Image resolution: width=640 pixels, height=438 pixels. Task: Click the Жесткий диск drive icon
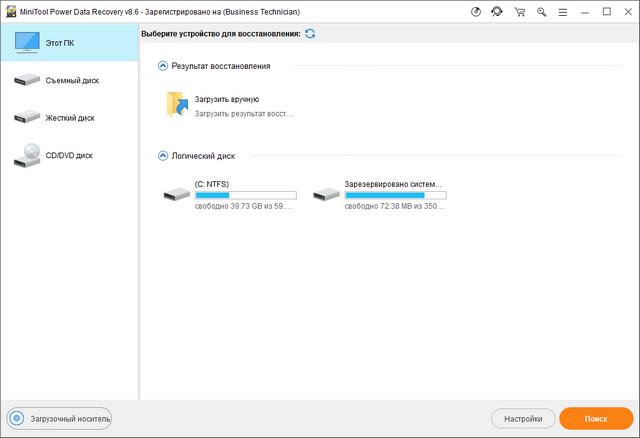point(27,117)
